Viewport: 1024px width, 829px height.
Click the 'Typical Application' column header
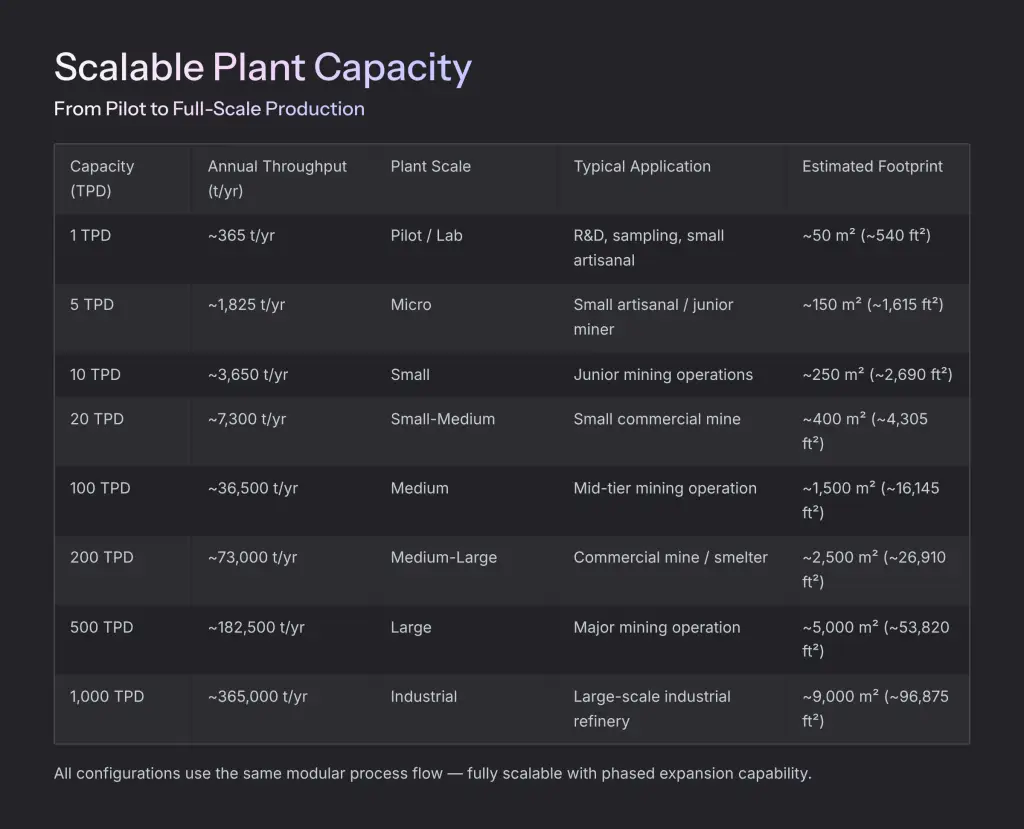(x=642, y=167)
